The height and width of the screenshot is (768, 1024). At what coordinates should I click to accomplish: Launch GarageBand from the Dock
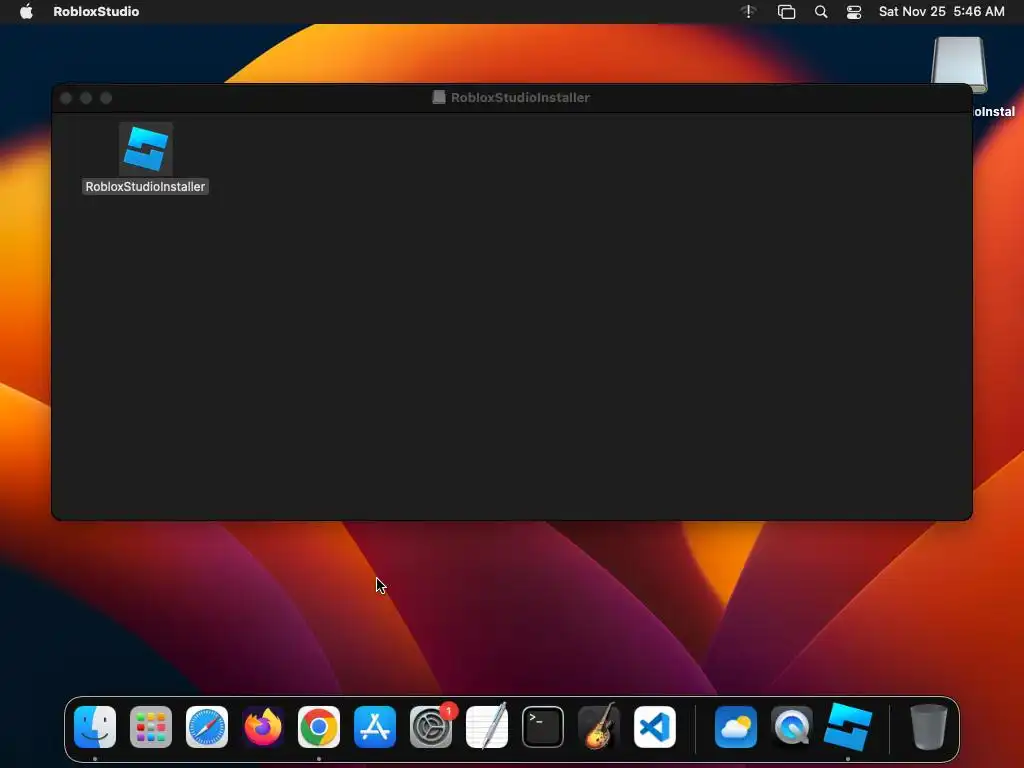click(x=599, y=726)
